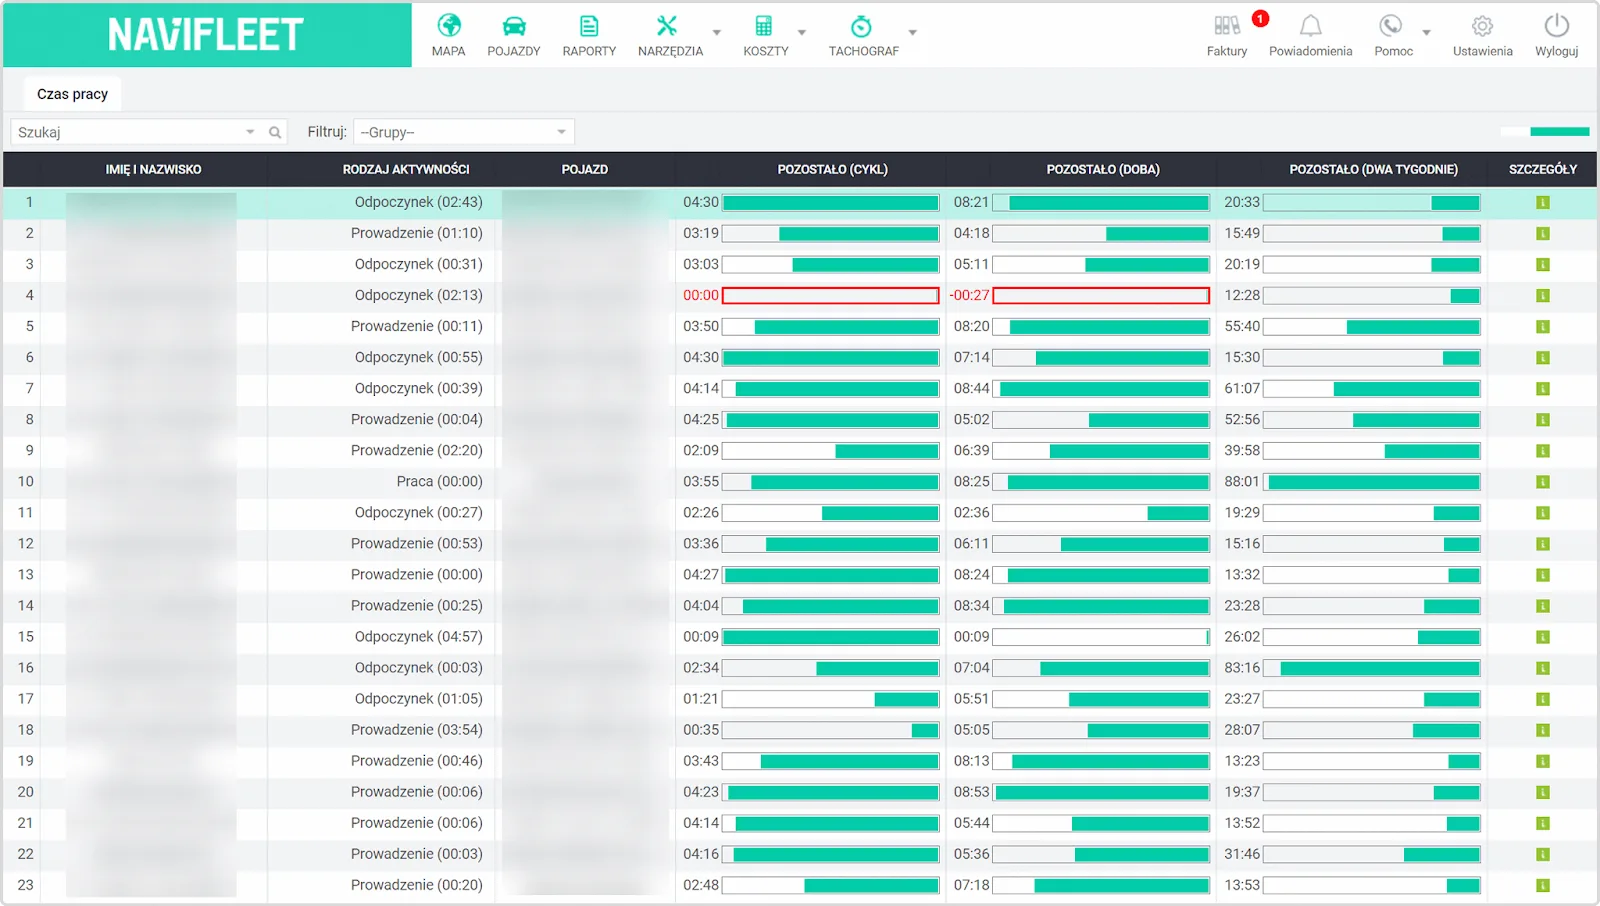Expand the Szukaj combo arrow
The width and height of the screenshot is (1600, 906).
[x=250, y=132]
